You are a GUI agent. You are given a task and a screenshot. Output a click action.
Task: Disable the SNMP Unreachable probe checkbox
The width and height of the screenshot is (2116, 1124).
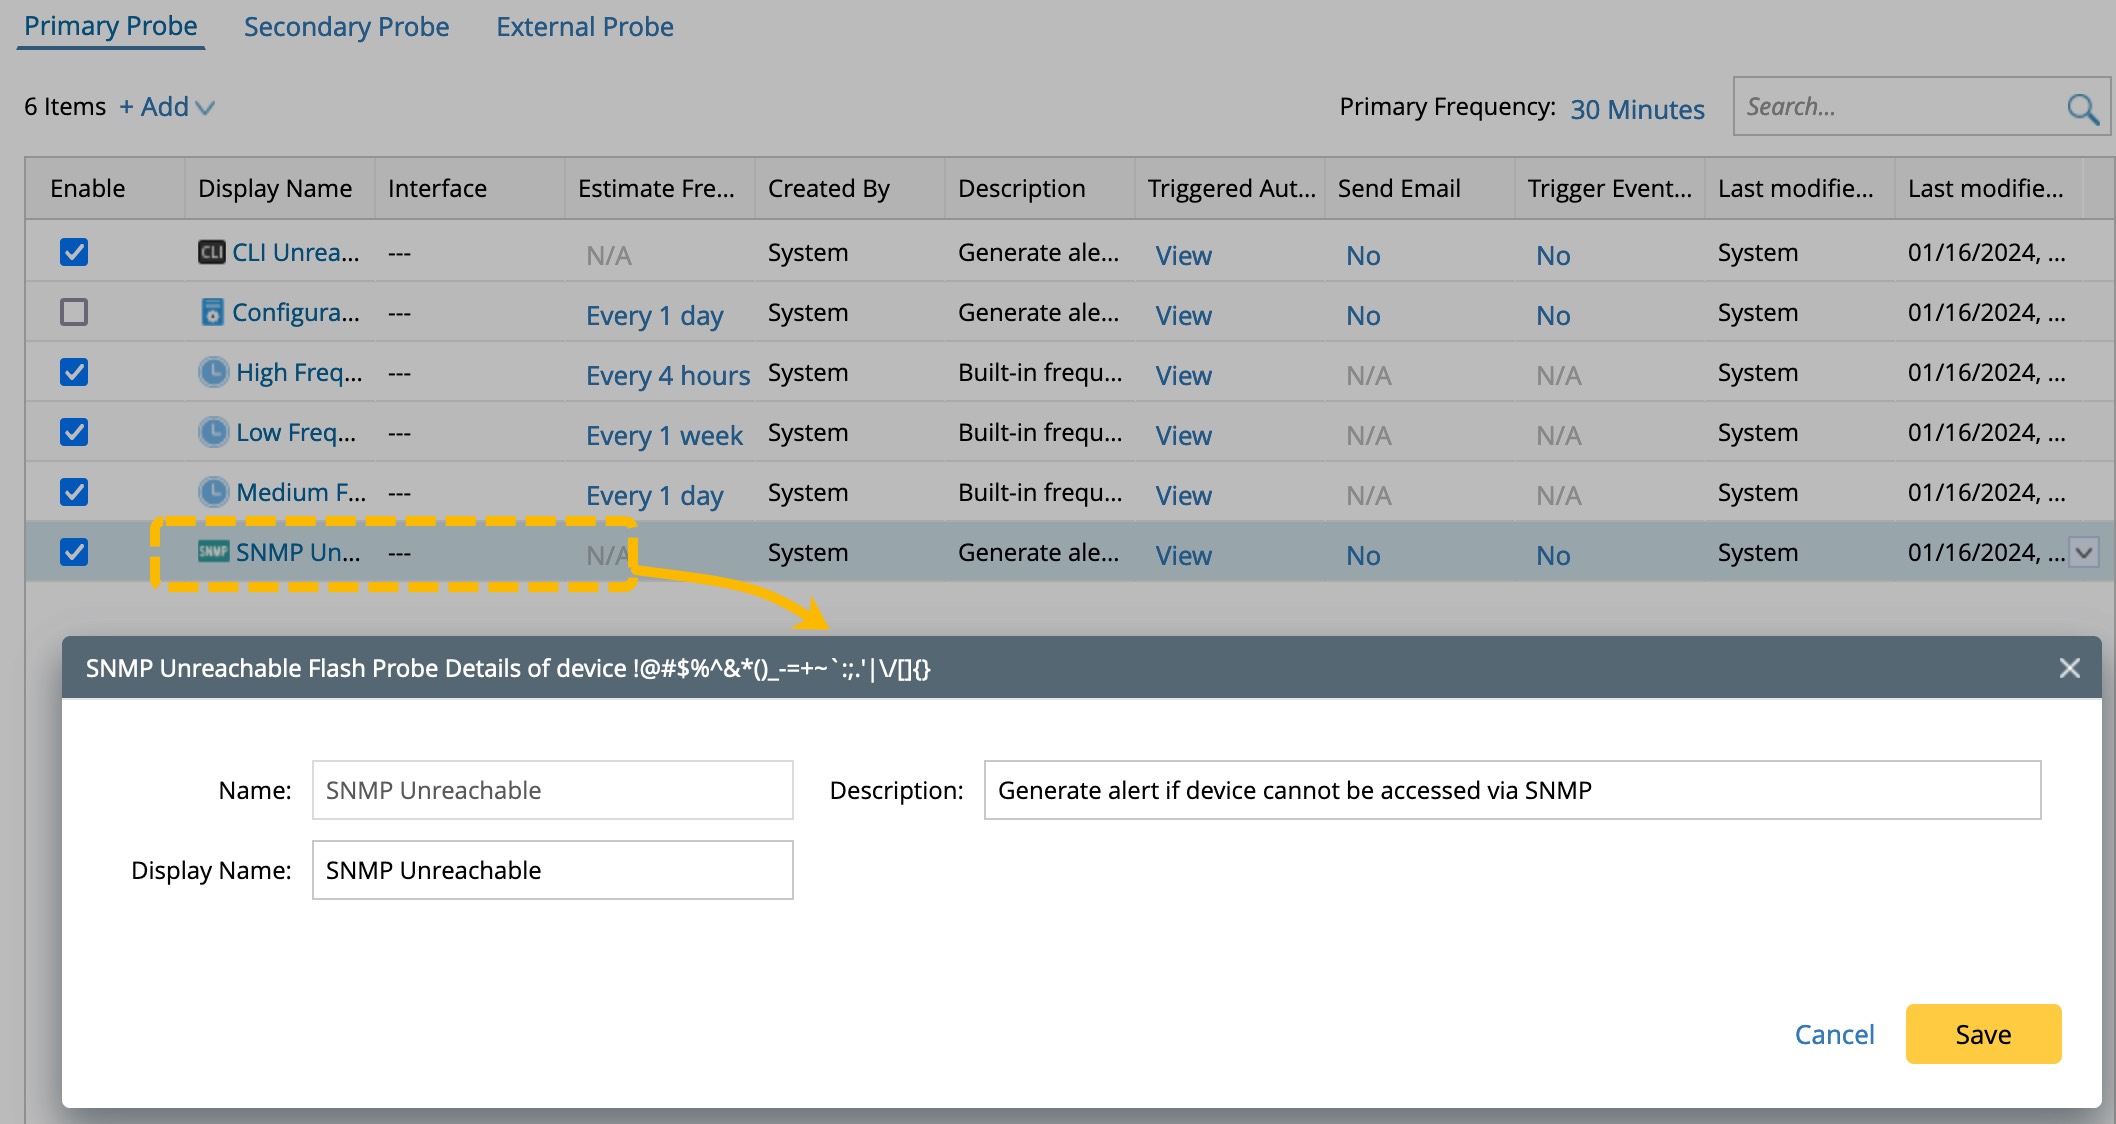coord(74,552)
